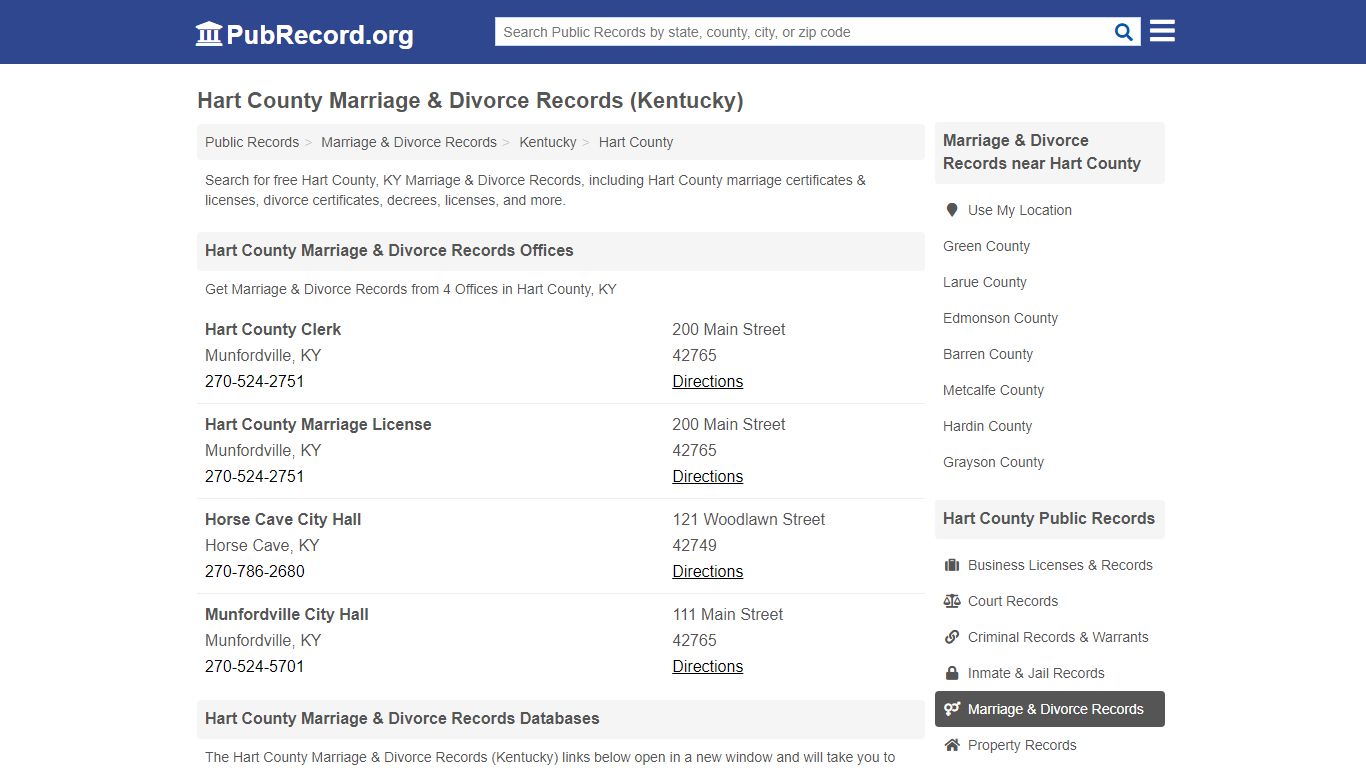Open Edmonson County records link
The height and width of the screenshot is (768, 1366).
[x=1000, y=318]
